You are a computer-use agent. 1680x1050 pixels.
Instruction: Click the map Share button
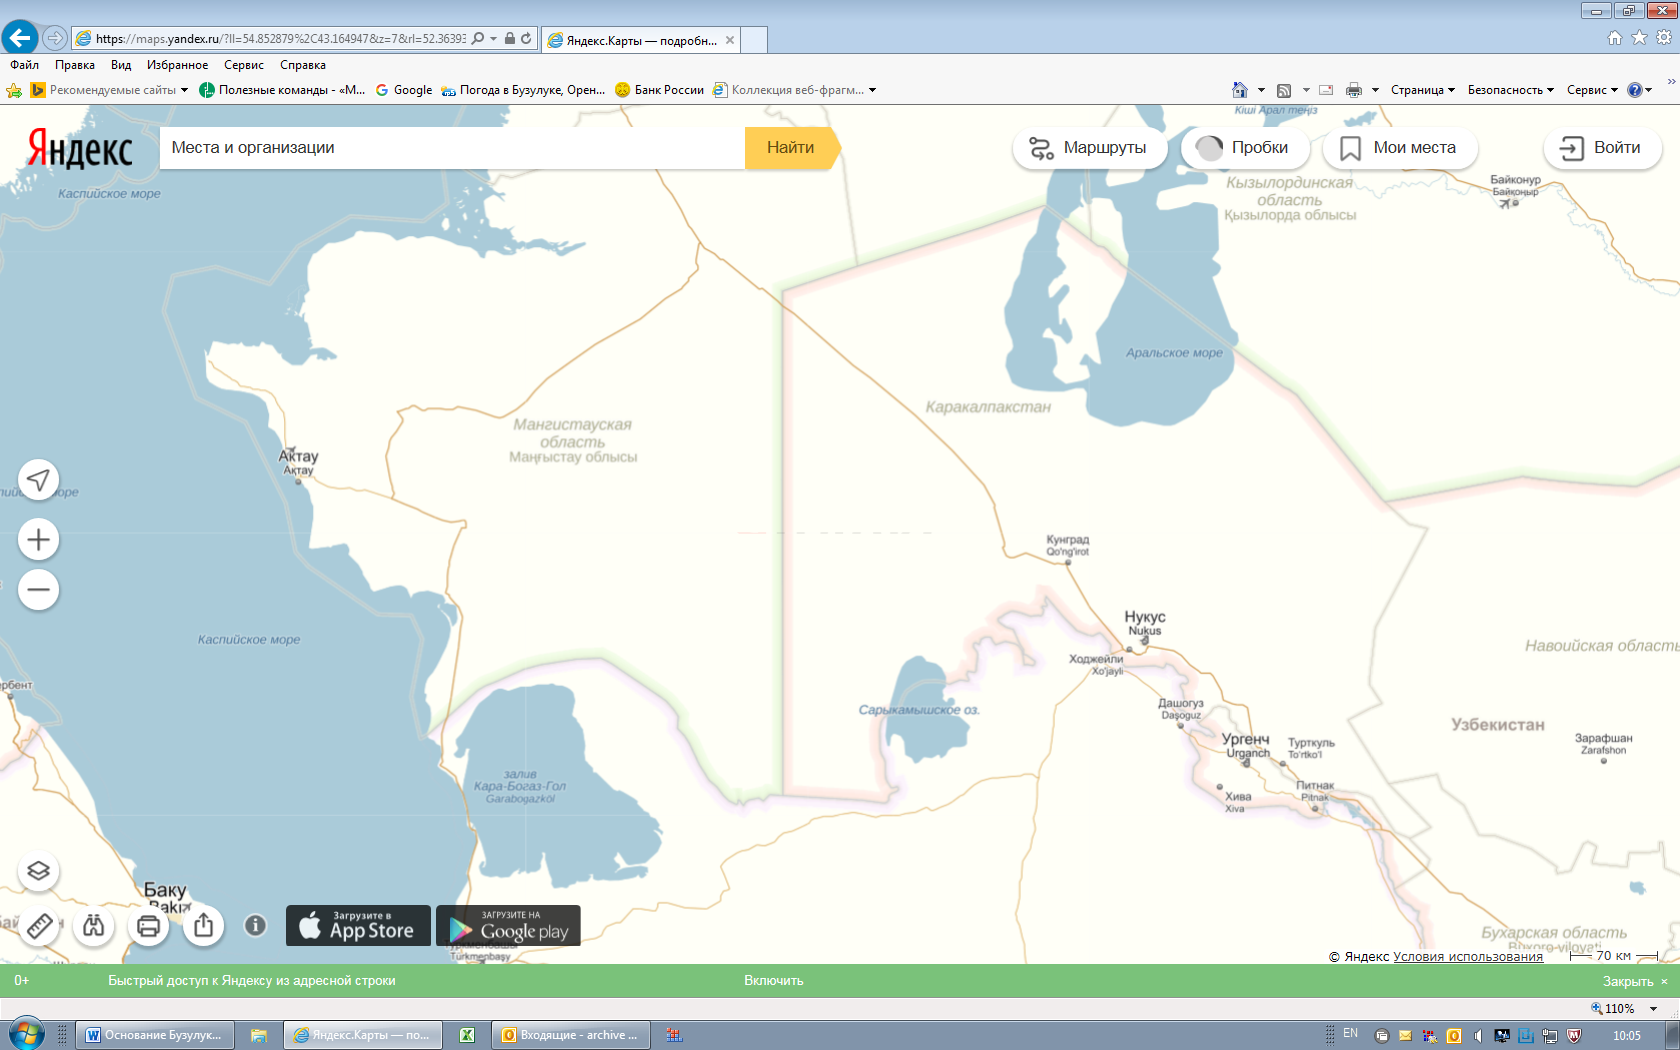[204, 926]
